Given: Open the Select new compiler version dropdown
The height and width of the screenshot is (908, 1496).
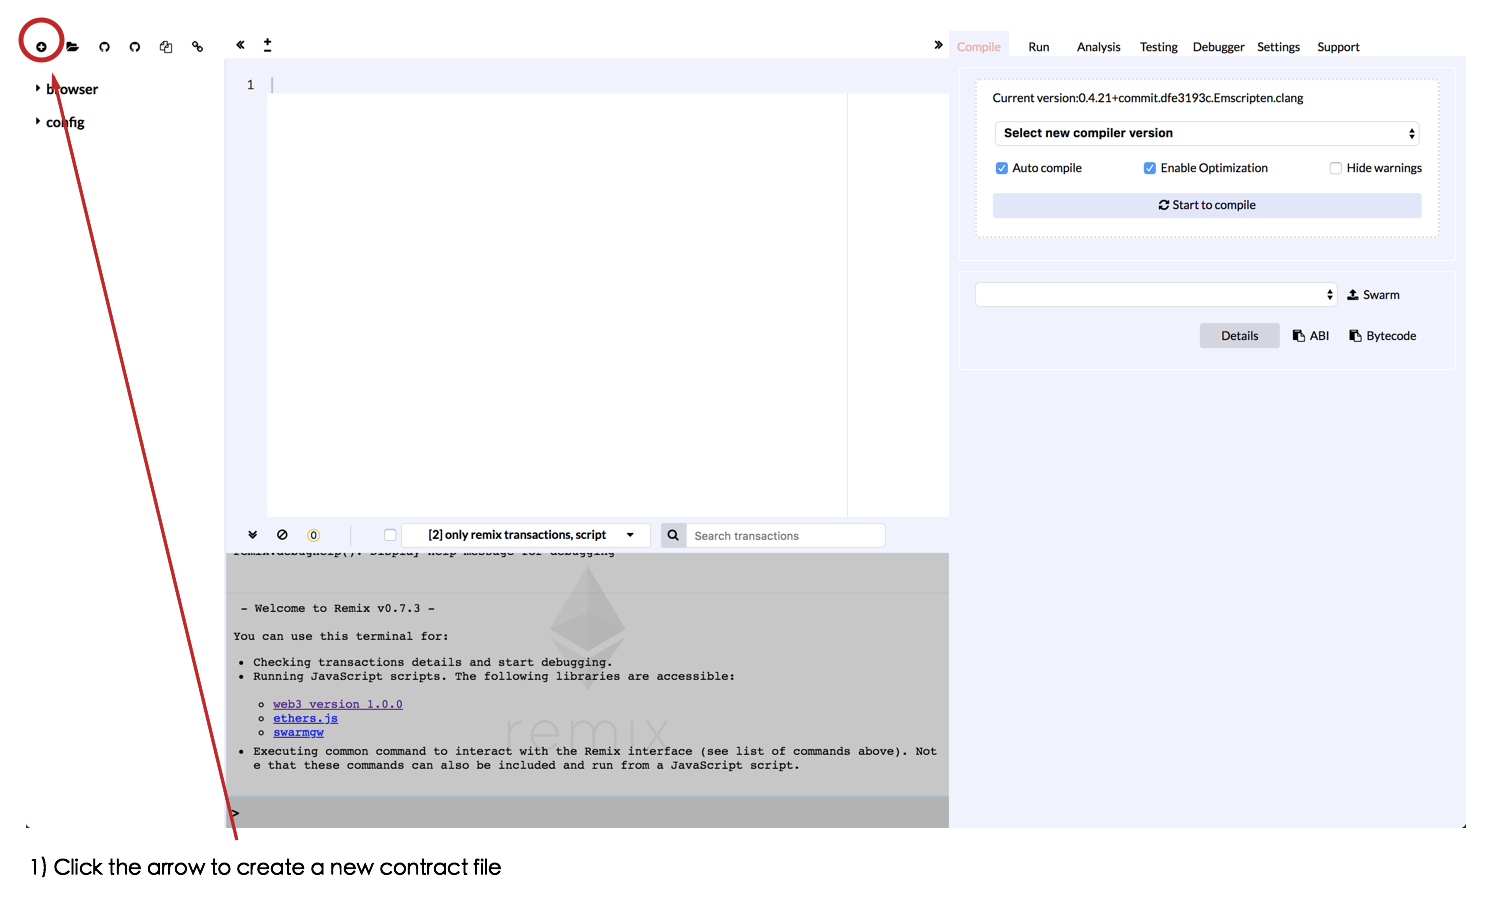Looking at the screenshot, I should pyautogui.click(x=1207, y=133).
